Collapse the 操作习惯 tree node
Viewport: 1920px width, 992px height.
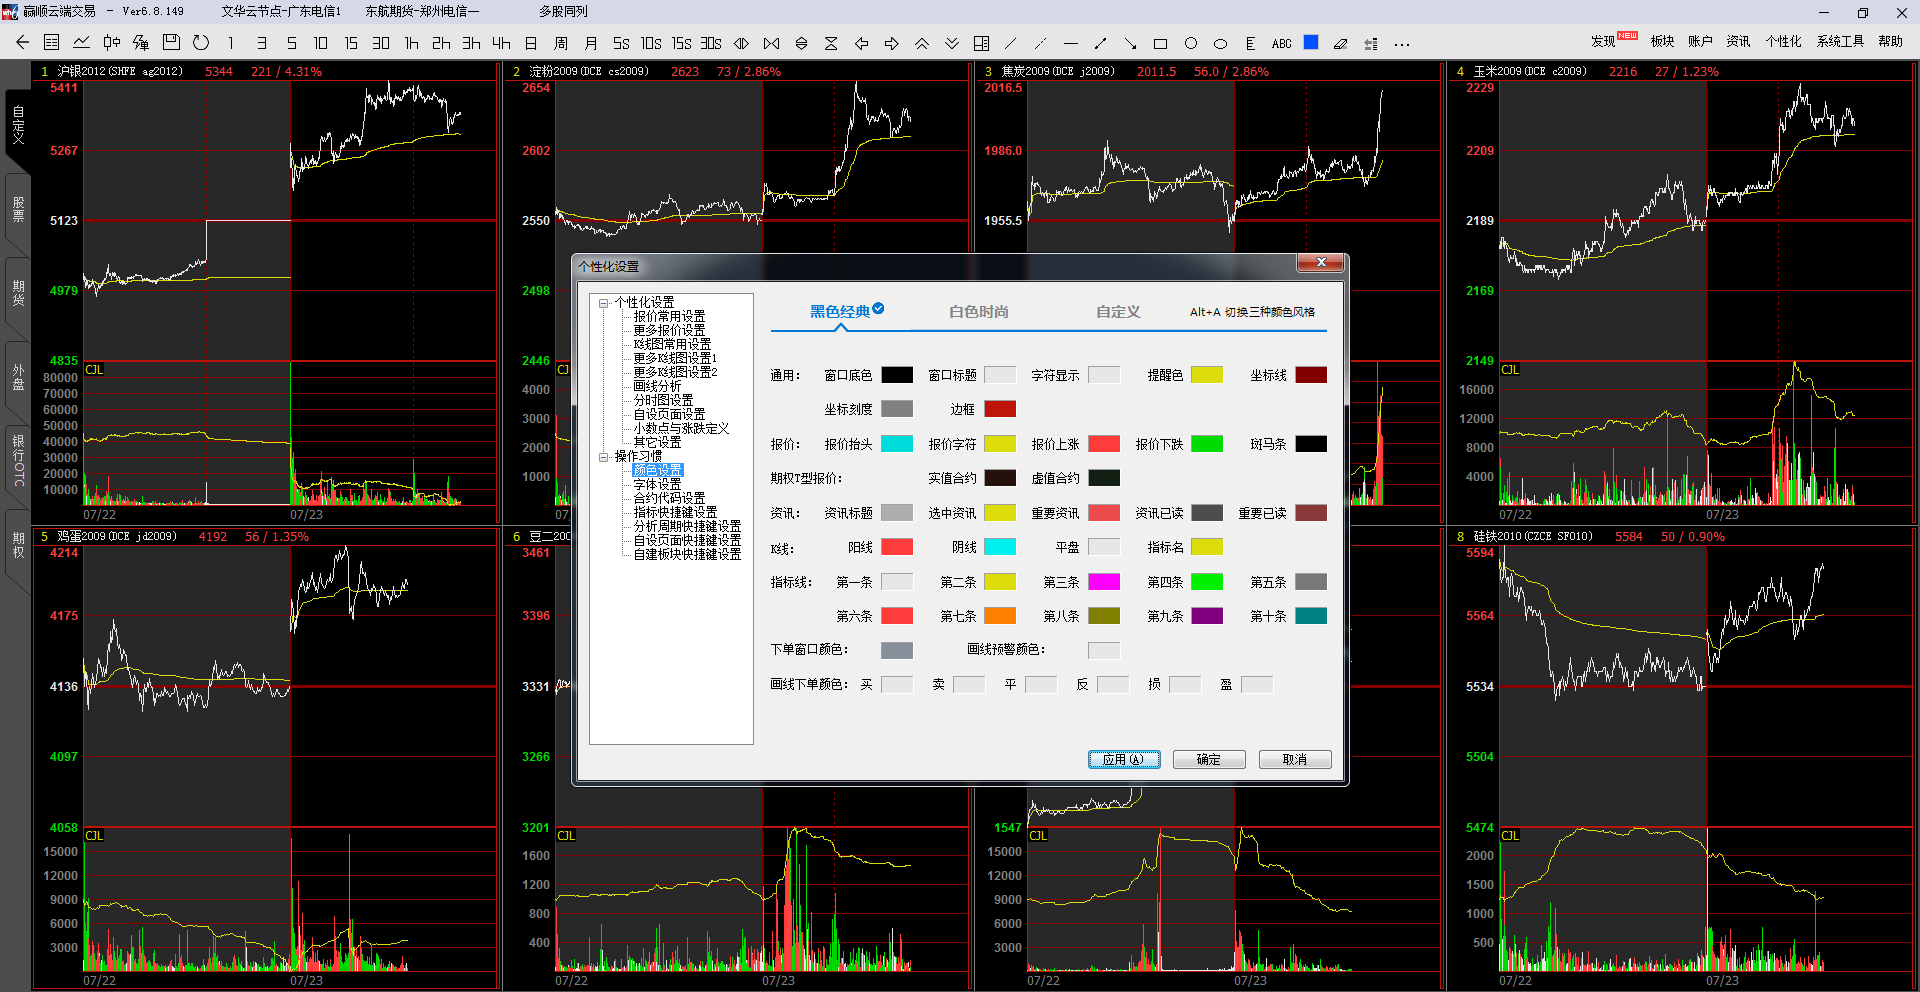click(604, 457)
